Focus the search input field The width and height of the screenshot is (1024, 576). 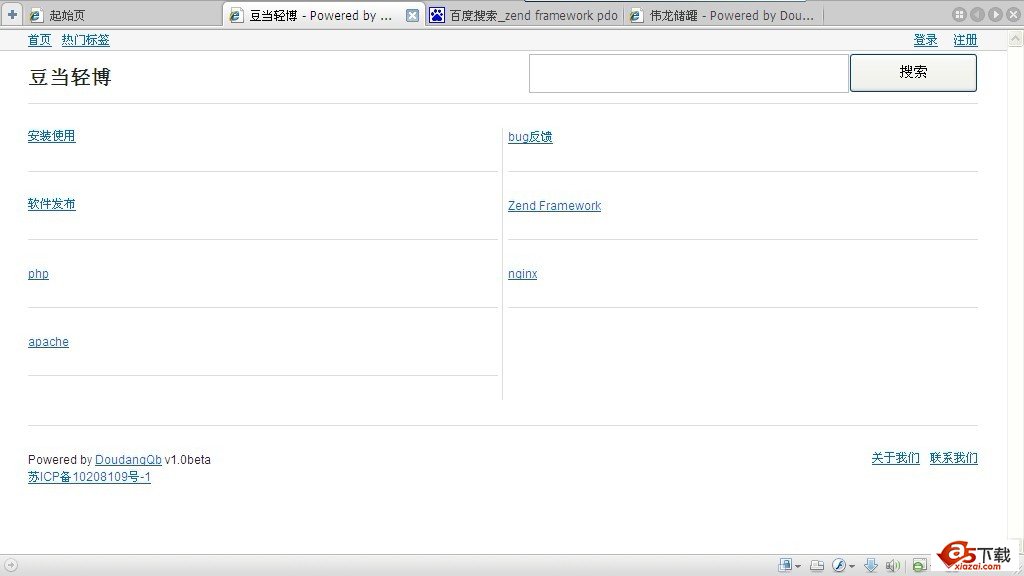tap(688, 73)
